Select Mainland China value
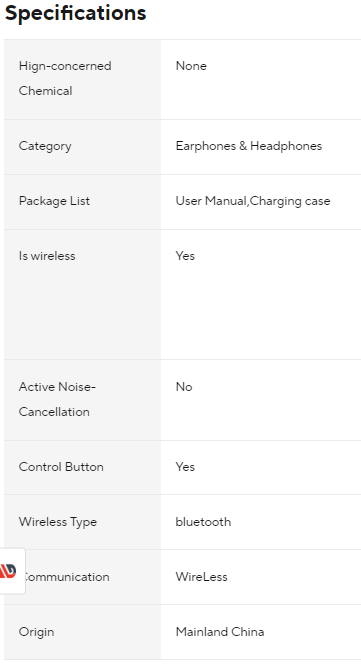The height and width of the screenshot is (664, 361). tap(220, 632)
